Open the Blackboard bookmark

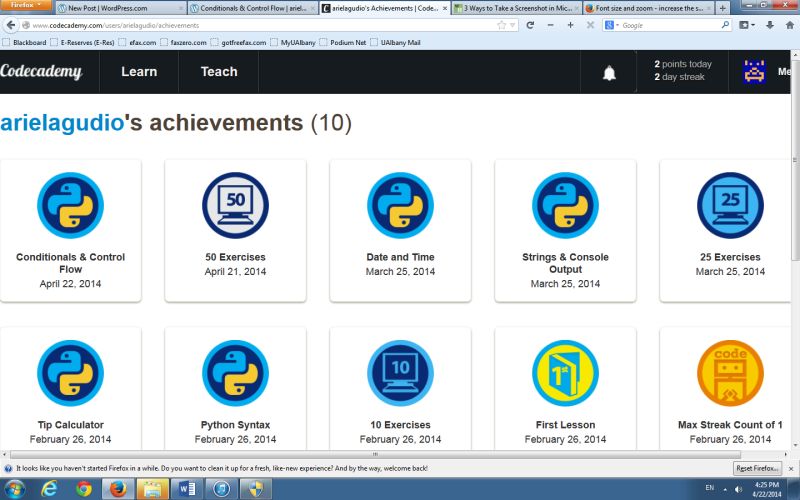pyautogui.click(x=24, y=42)
